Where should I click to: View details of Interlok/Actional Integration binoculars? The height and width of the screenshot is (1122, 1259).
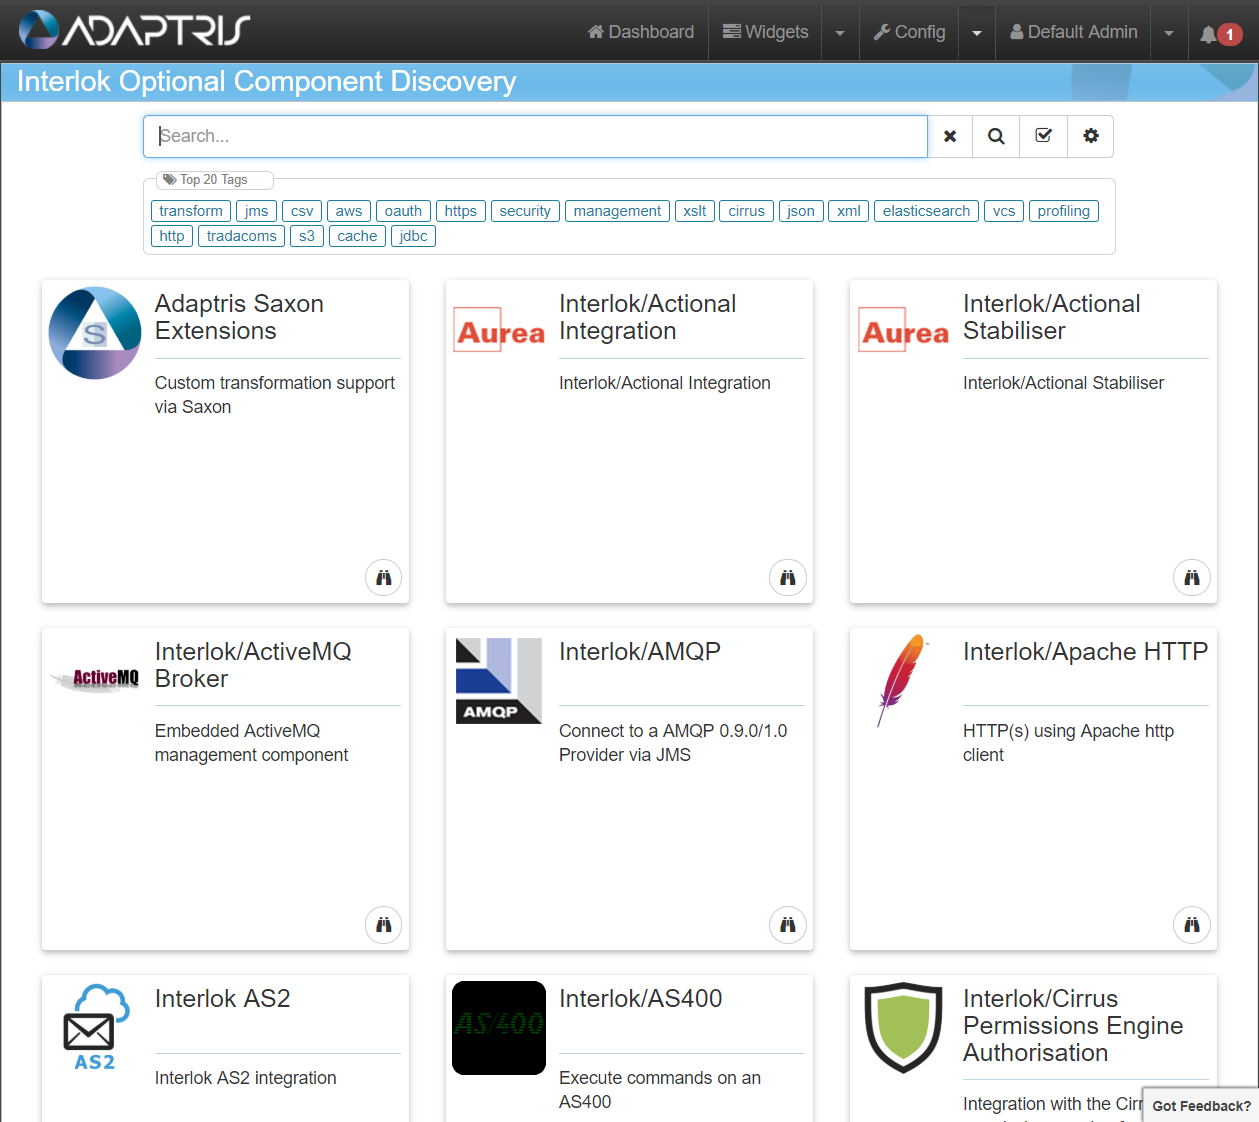(x=787, y=577)
